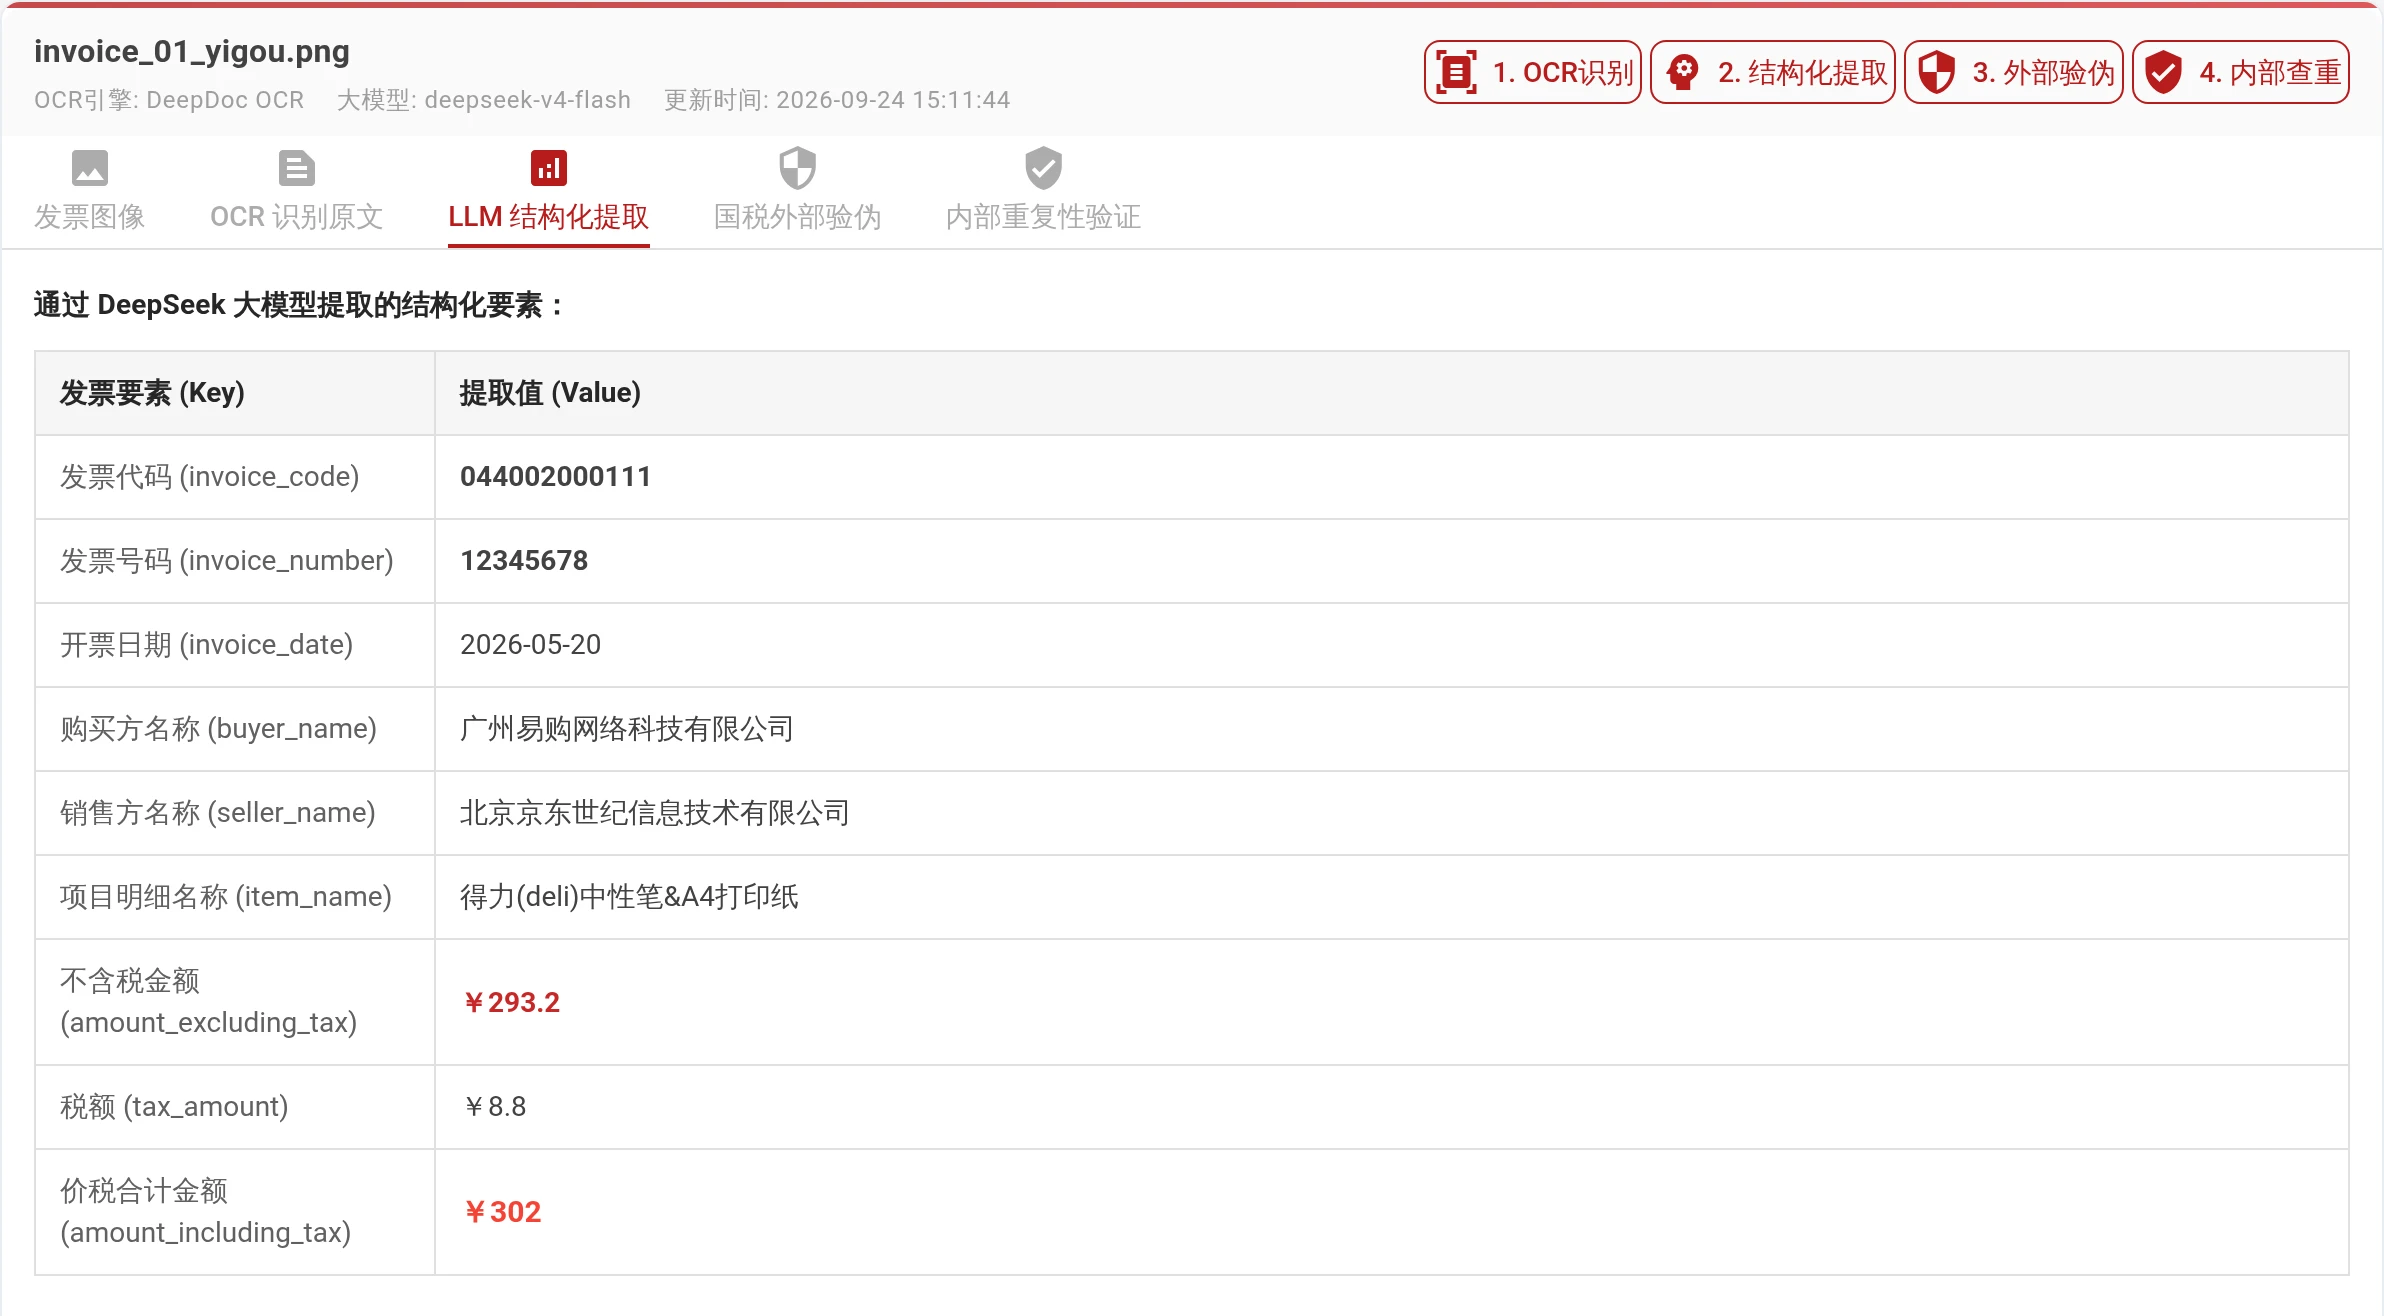Click the OCR 识别原文 document icon
Image resolution: width=2384 pixels, height=1316 pixels.
click(297, 168)
